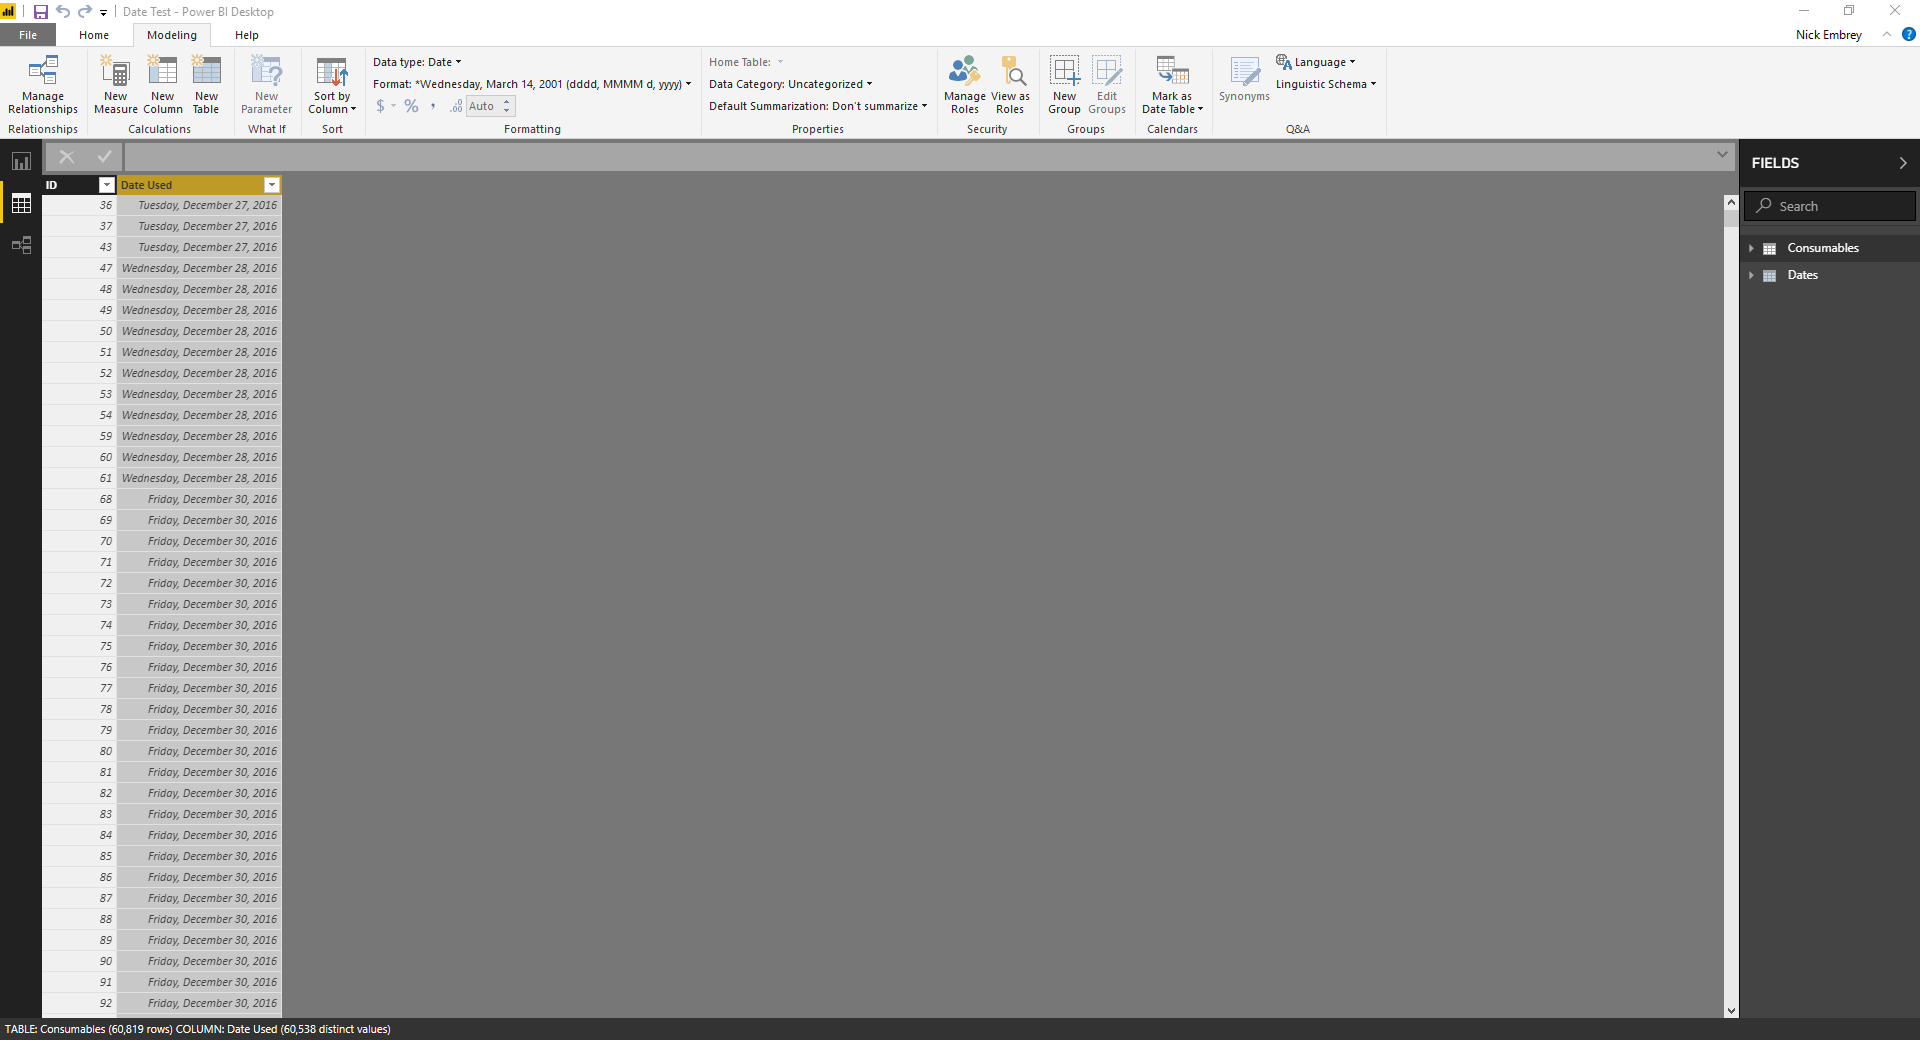Screen dimensions: 1920x1040
Task: Open Default Summarization dropdown
Action: (x=818, y=106)
